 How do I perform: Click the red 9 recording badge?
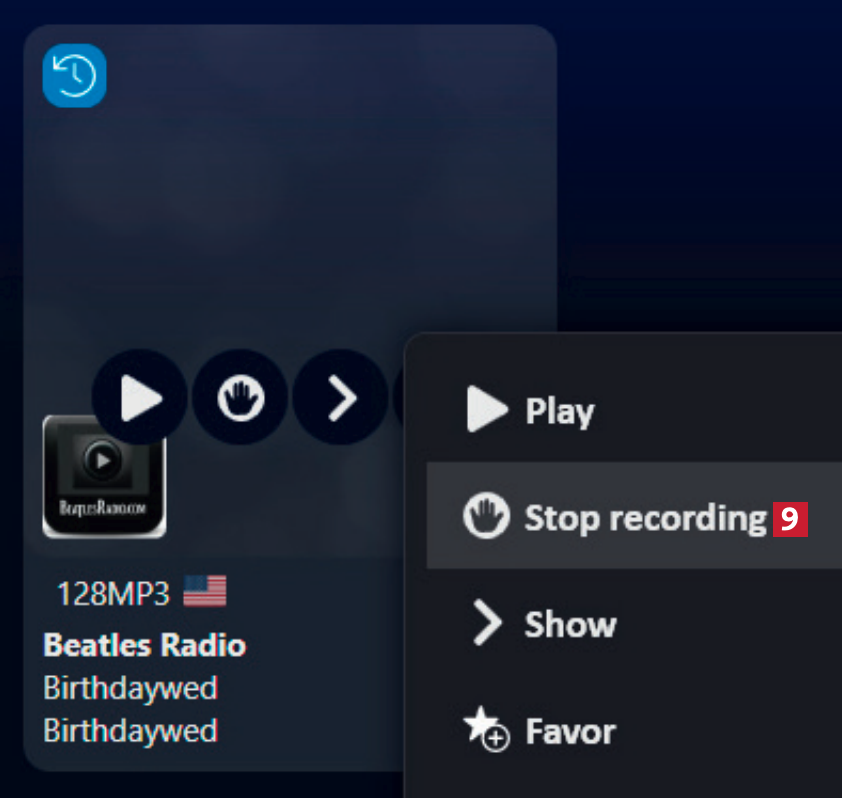(x=790, y=519)
